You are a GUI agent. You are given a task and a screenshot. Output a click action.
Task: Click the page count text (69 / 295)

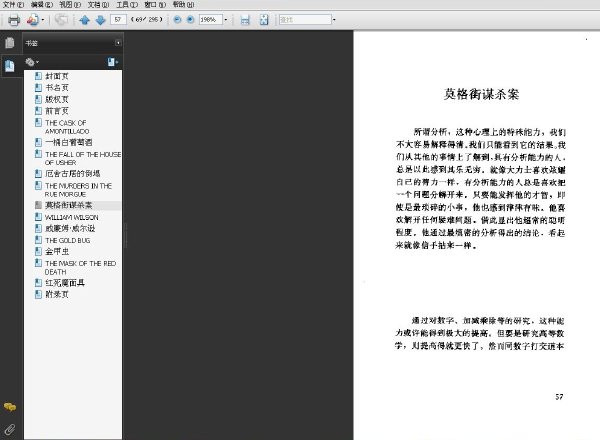[x=147, y=20]
